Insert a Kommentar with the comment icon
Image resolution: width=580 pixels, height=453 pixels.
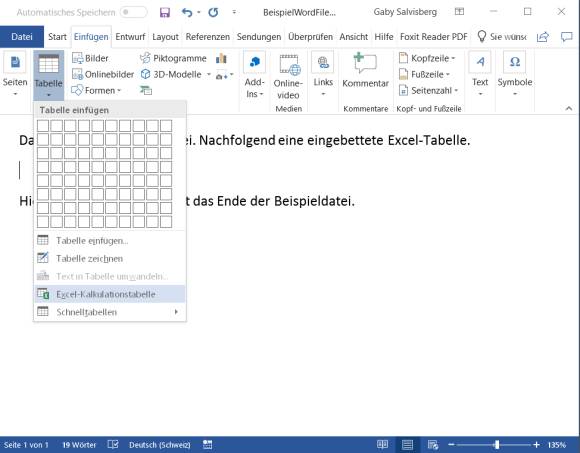(365, 71)
